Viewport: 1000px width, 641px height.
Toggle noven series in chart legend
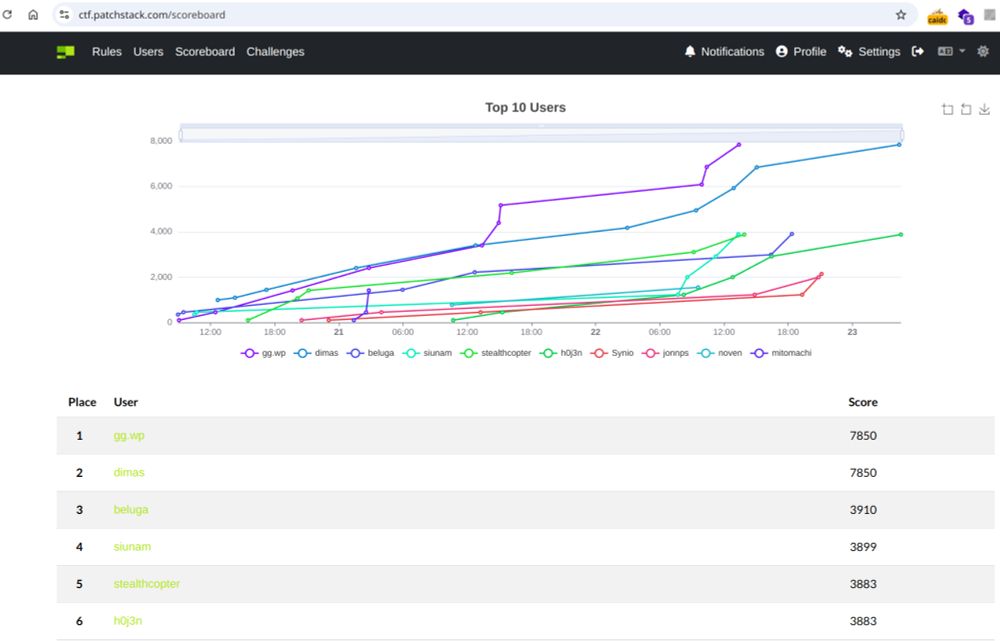(719, 353)
